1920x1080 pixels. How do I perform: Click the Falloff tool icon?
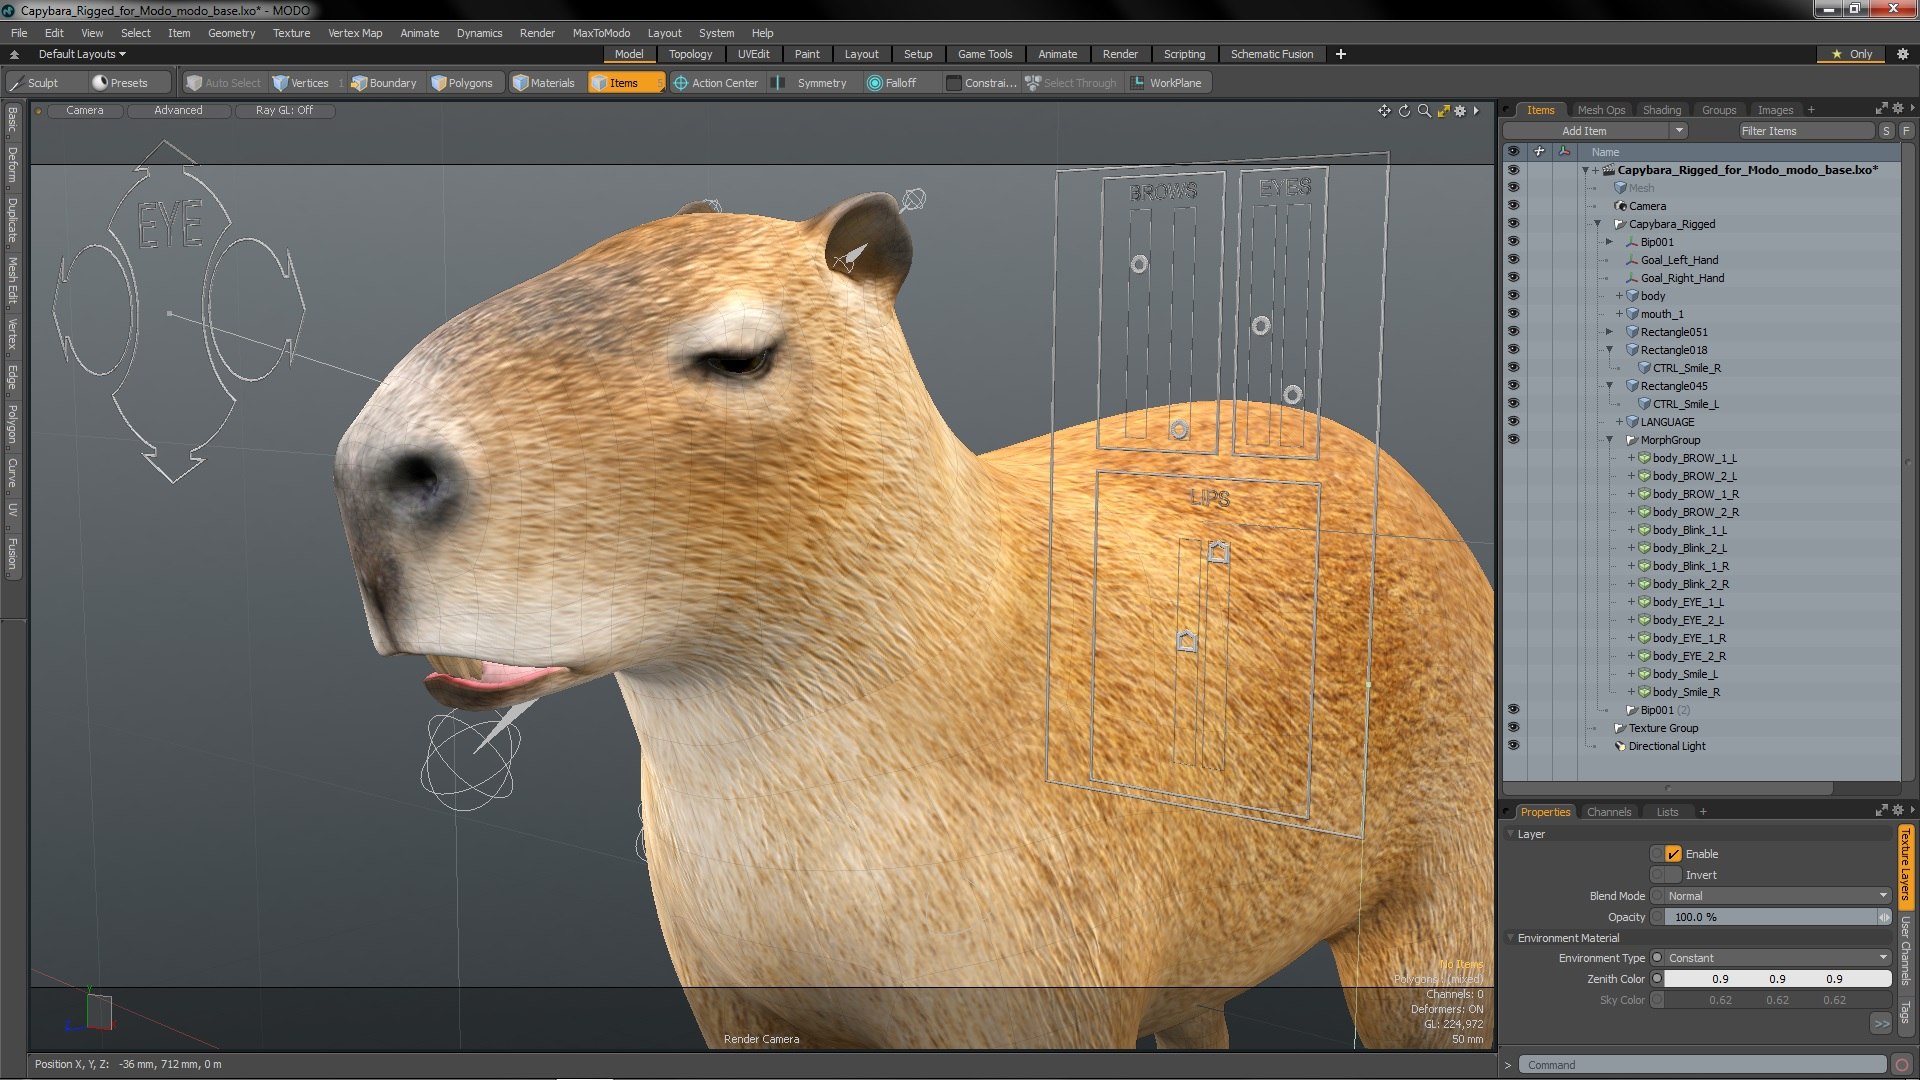tap(873, 83)
